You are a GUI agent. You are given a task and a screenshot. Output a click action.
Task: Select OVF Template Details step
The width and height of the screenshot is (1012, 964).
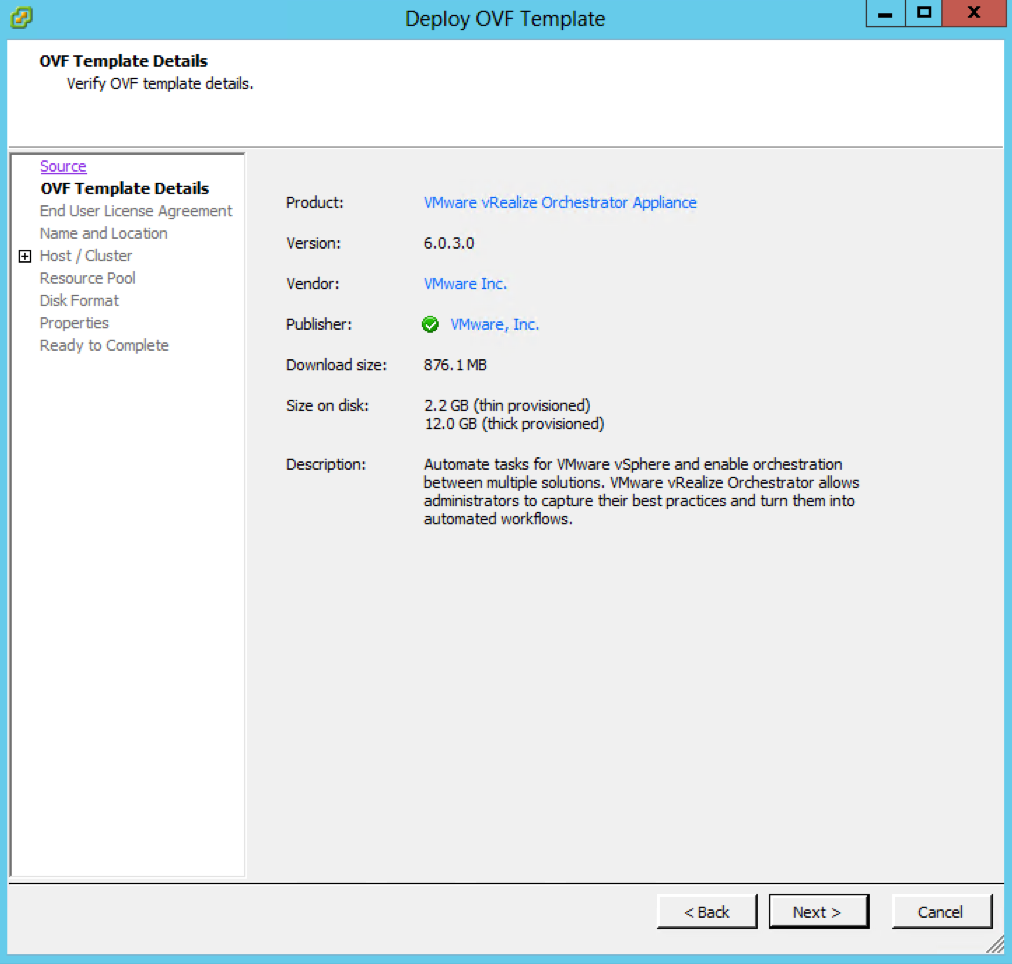(125, 188)
